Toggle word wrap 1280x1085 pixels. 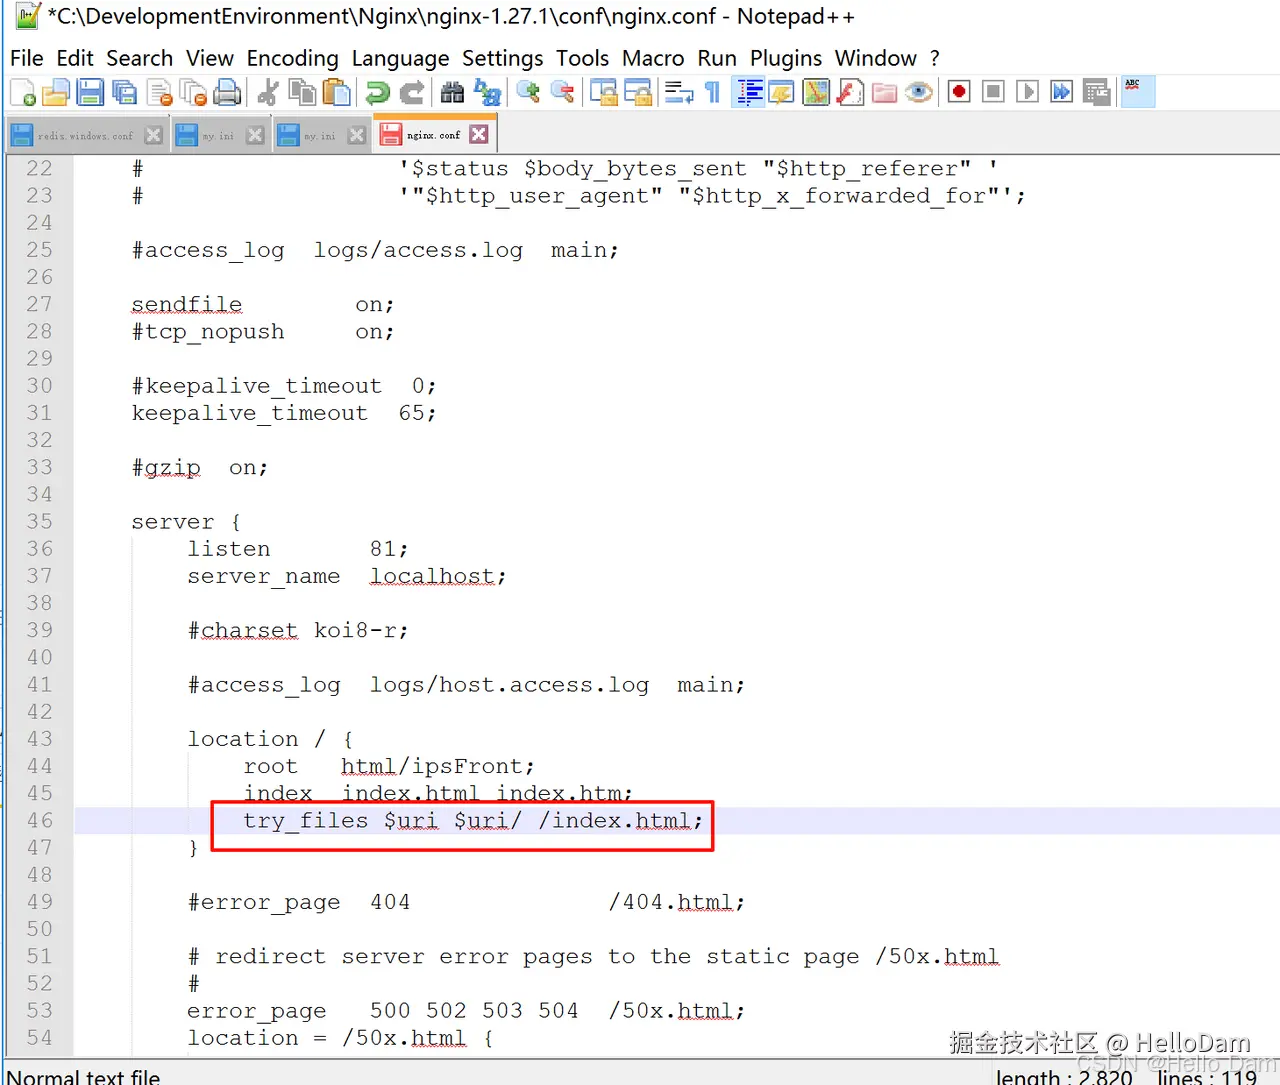pyautogui.click(x=679, y=93)
